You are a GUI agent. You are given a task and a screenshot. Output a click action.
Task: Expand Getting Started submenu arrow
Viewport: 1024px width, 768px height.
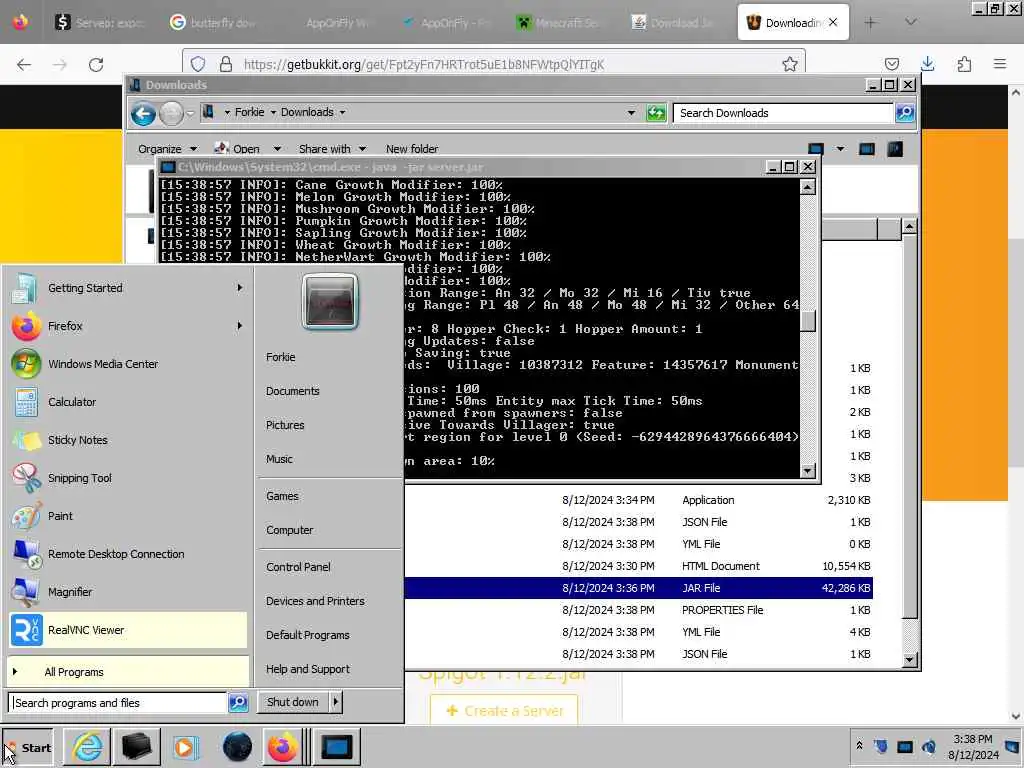[x=240, y=288]
